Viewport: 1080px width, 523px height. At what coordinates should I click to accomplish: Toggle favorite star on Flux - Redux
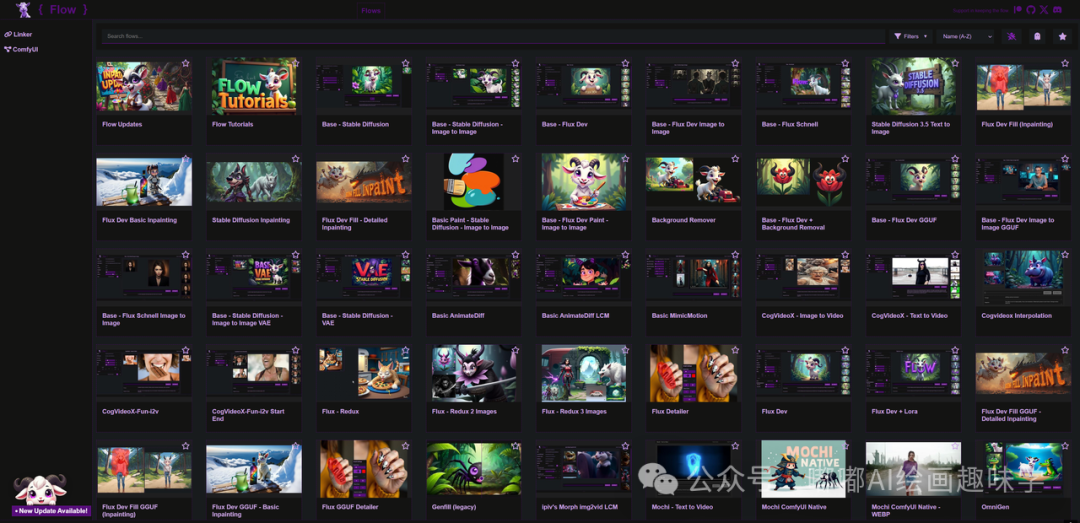[406, 350]
